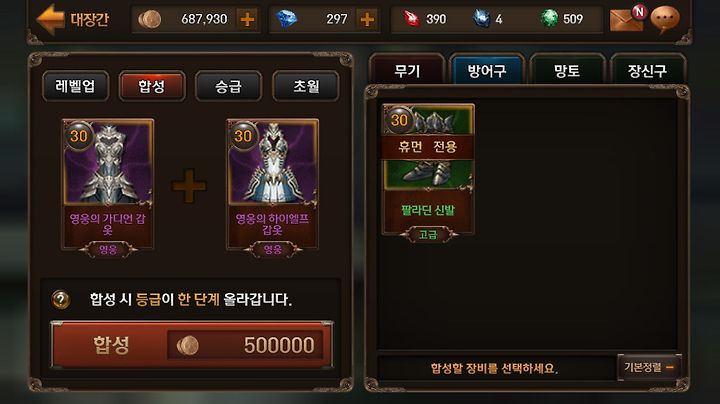Select the 합성 tab
Screen dimensions: 720x404
point(152,86)
